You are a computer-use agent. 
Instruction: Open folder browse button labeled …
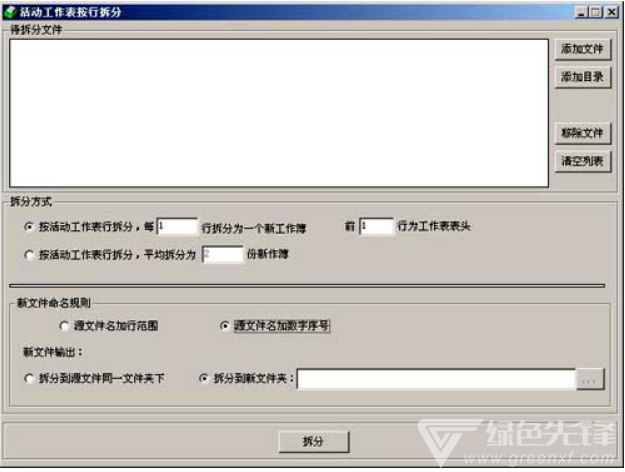(x=590, y=379)
